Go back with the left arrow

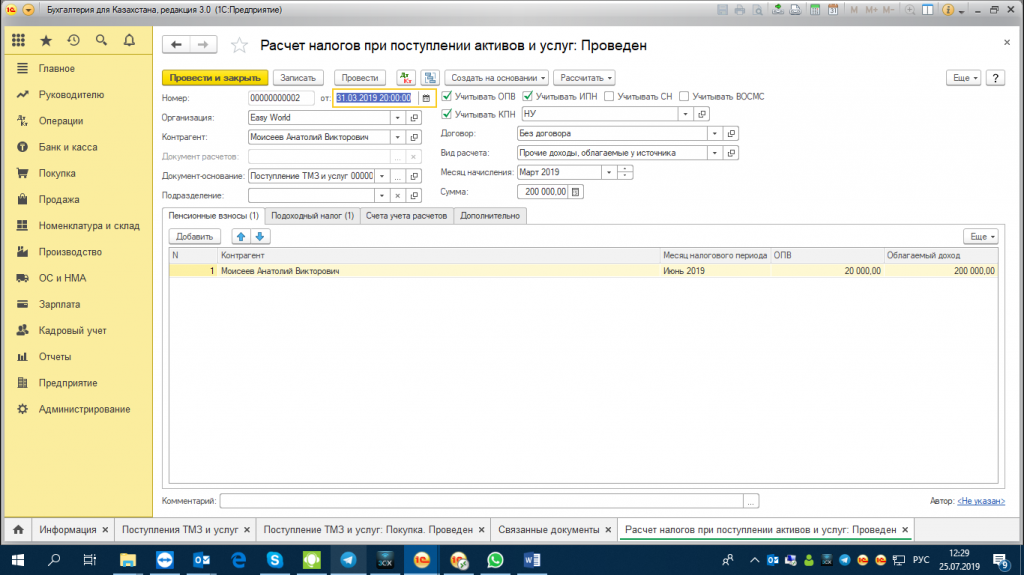[176, 44]
